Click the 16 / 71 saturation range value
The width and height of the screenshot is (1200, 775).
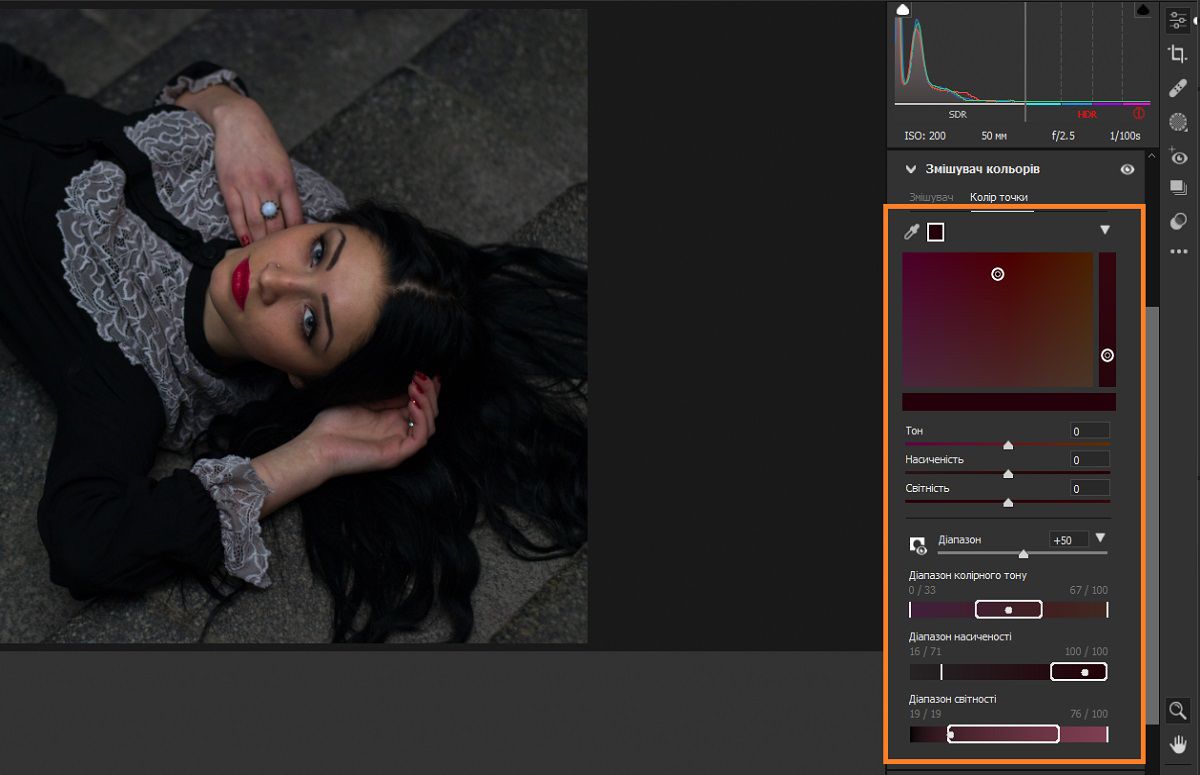click(926, 652)
